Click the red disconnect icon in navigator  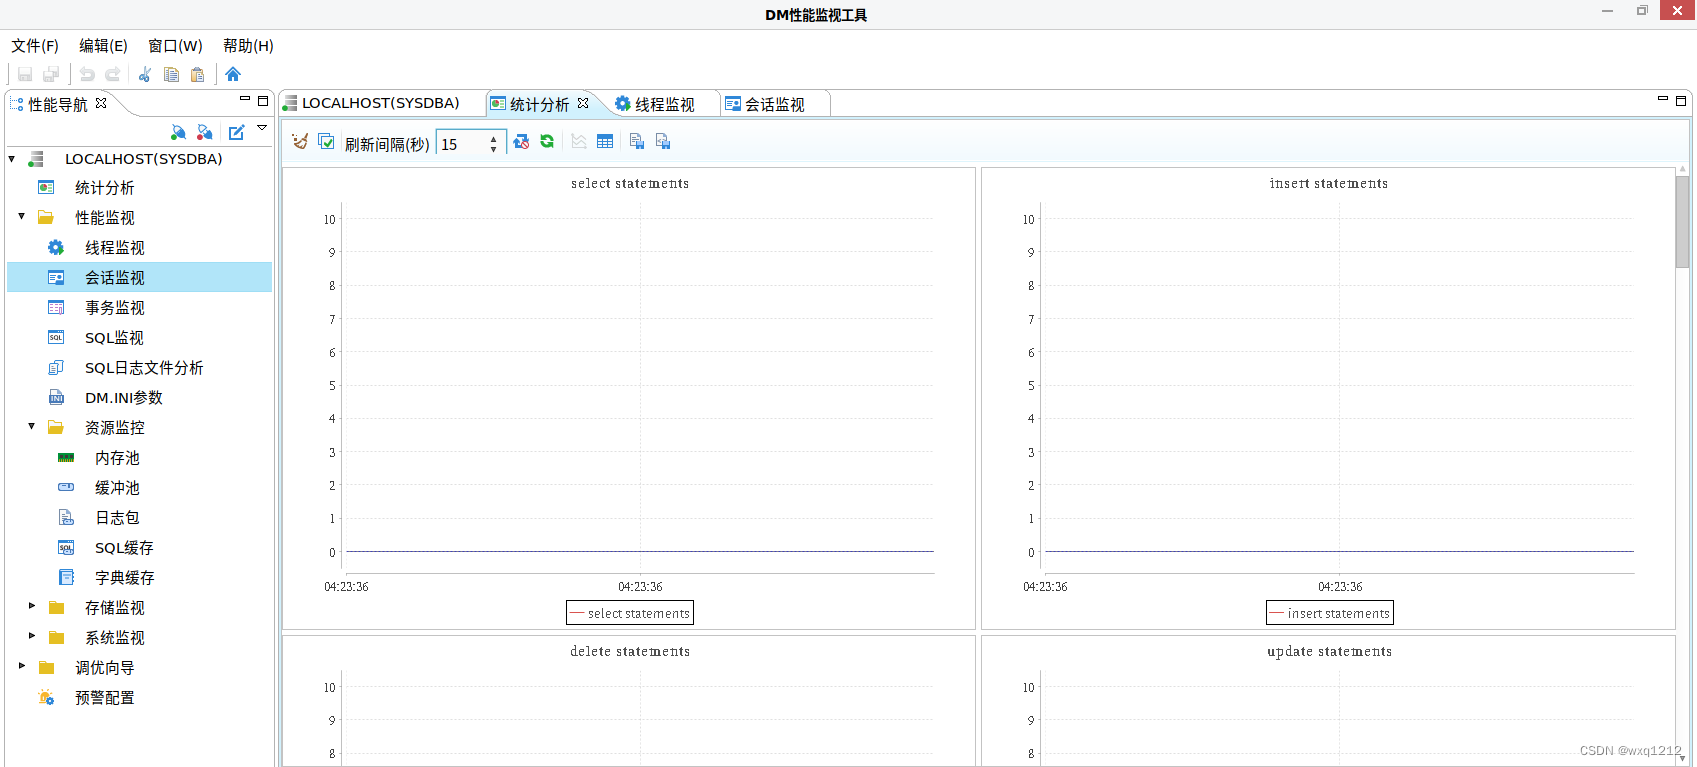(x=205, y=132)
